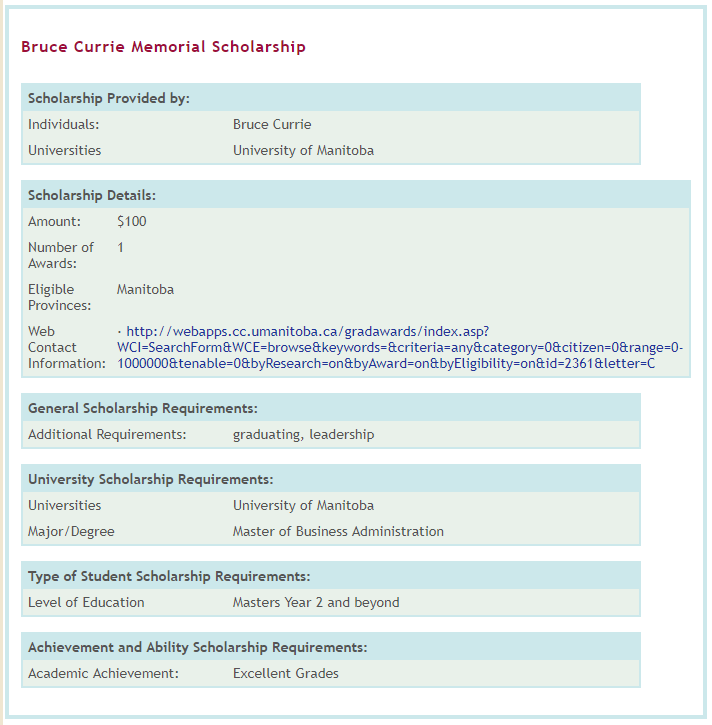Click the 'Bruce Currie' value beside Individuals
The height and width of the screenshot is (725, 712).
click(x=272, y=125)
